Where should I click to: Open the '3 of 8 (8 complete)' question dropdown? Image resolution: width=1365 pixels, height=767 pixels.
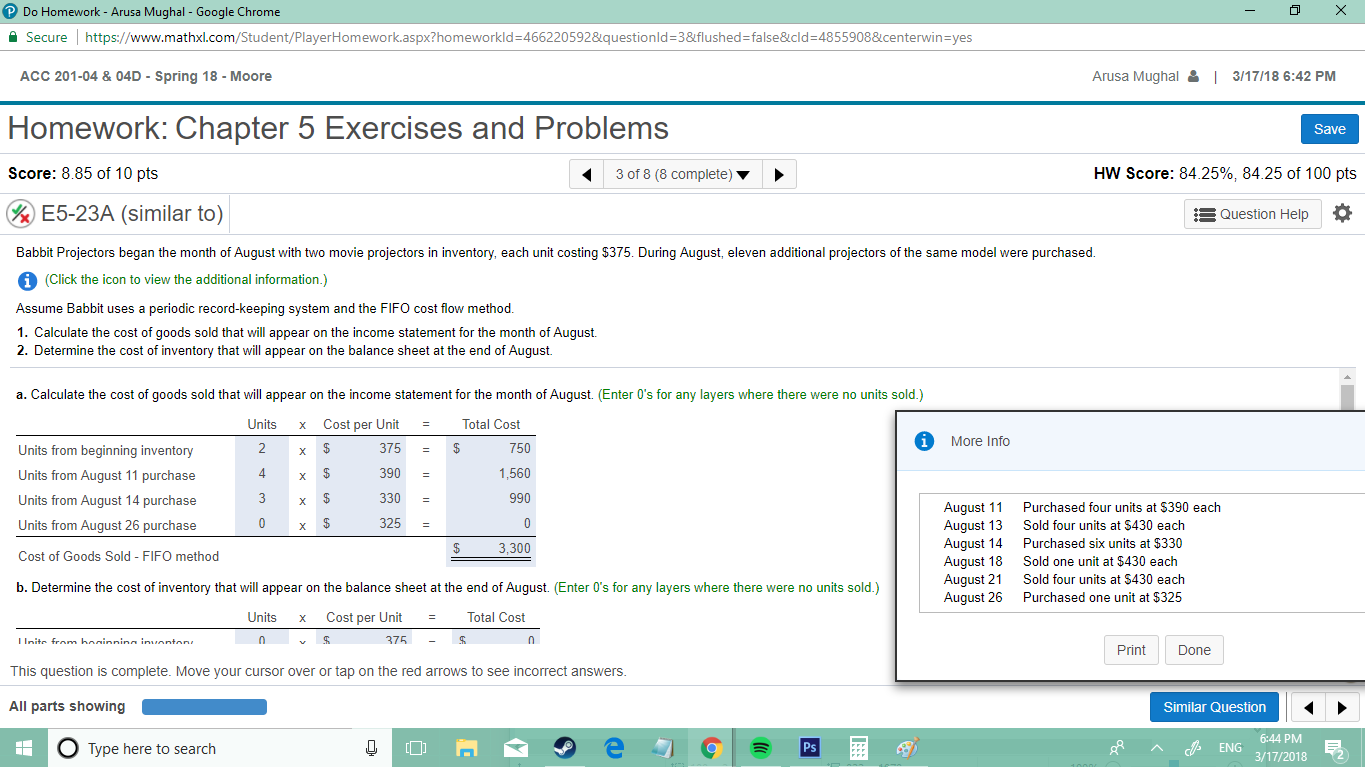tap(683, 174)
